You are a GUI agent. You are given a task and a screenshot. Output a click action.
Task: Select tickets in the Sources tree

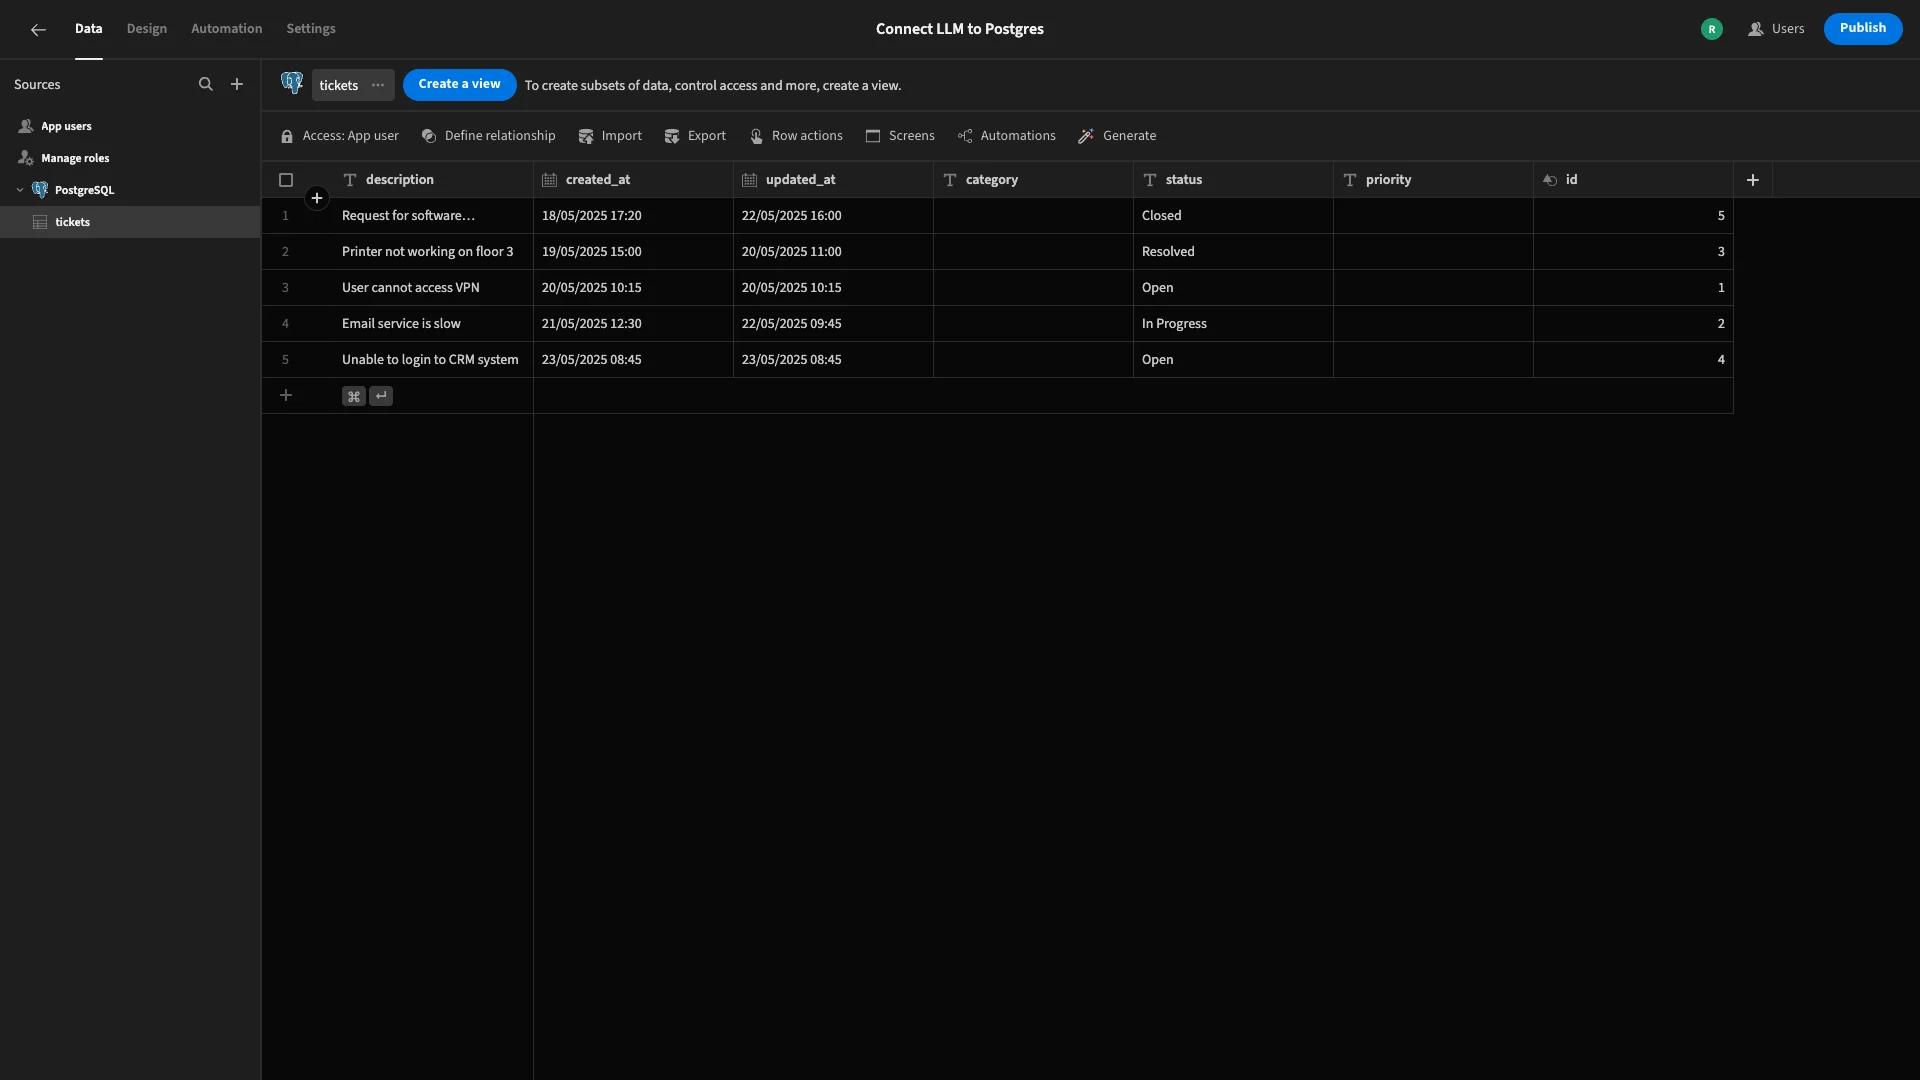pos(130,222)
